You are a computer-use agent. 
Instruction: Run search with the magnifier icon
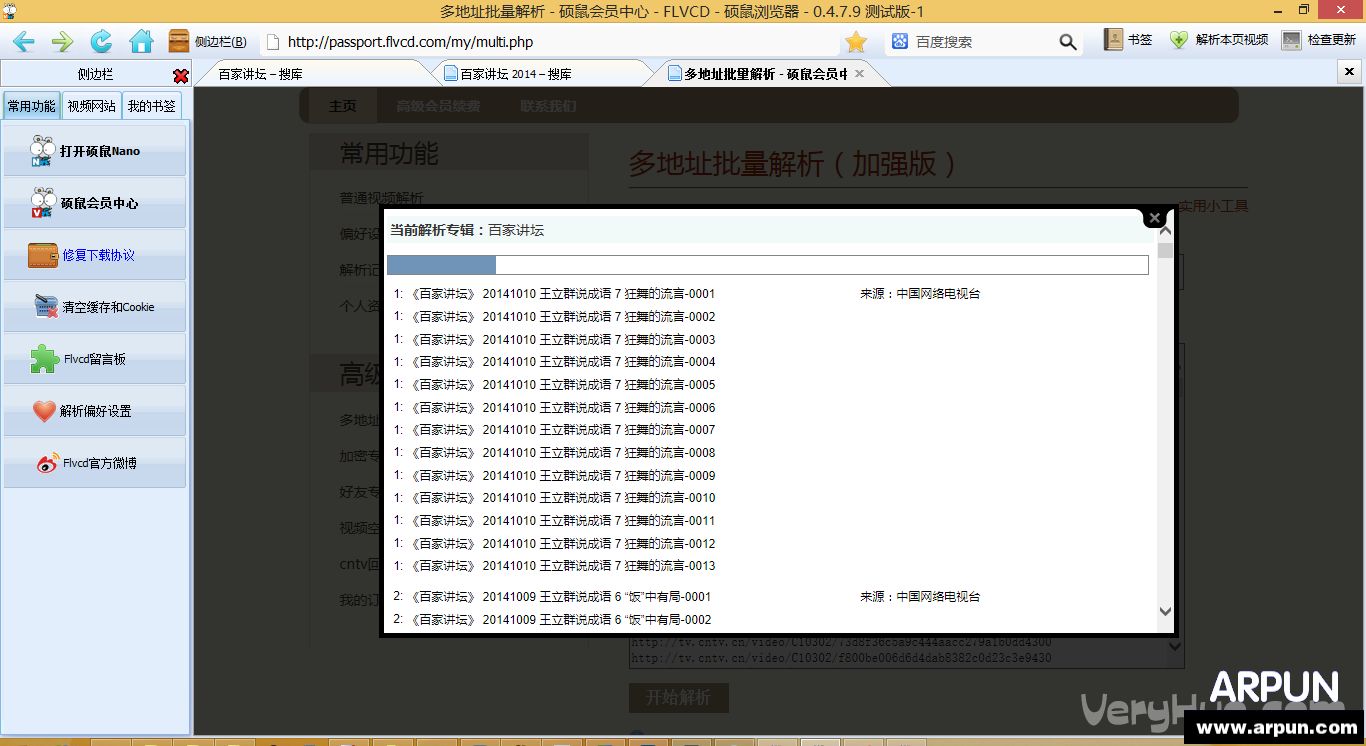[1068, 42]
